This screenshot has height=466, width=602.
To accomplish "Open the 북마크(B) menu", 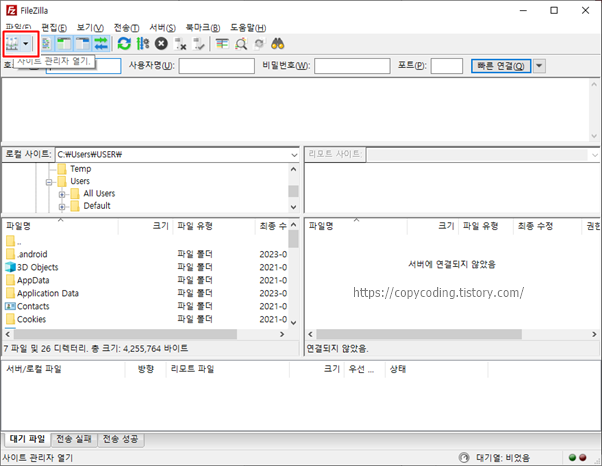I will tap(203, 28).
